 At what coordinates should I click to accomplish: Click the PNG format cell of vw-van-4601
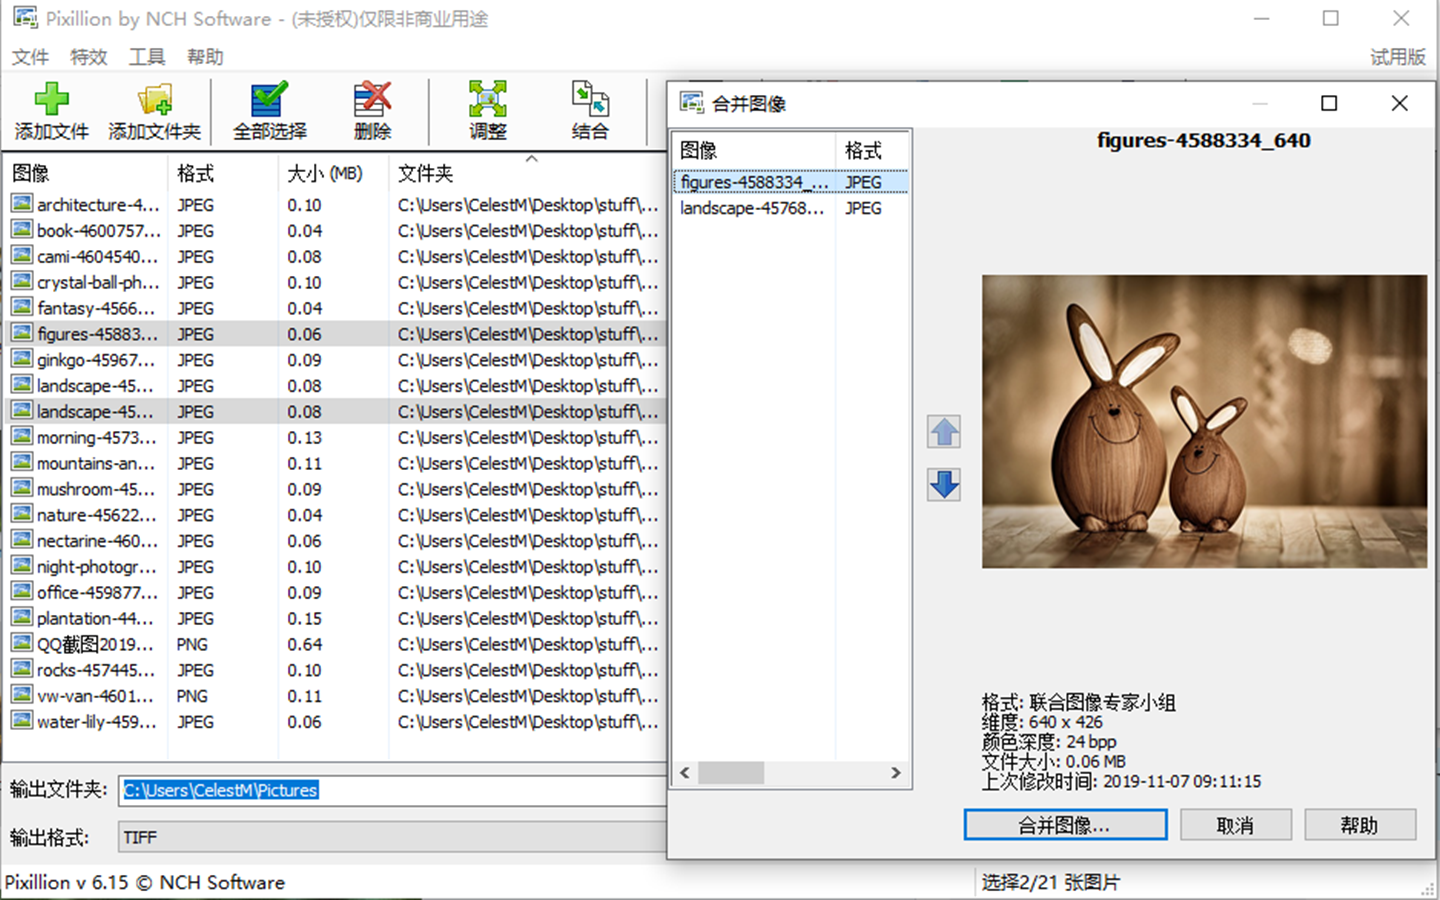[193, 695]
